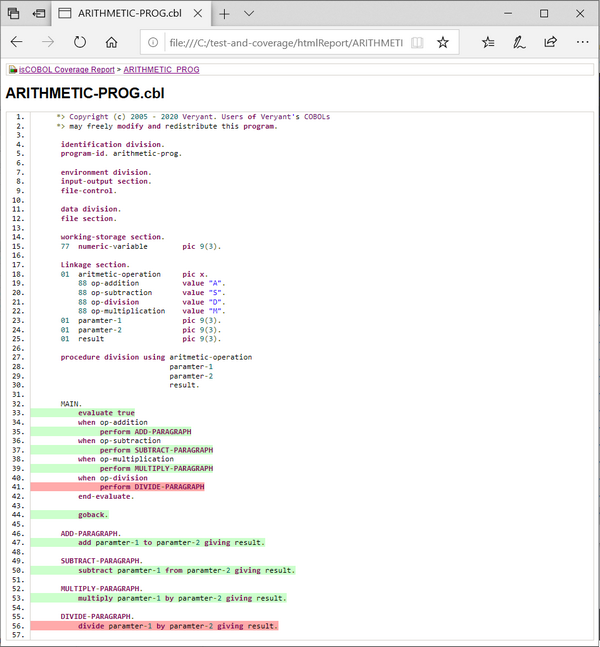Click the 'add paramter-1 to paramter-2' line
Image resolution: width=600 pixels, height=647 pixels.
point(171,543)
